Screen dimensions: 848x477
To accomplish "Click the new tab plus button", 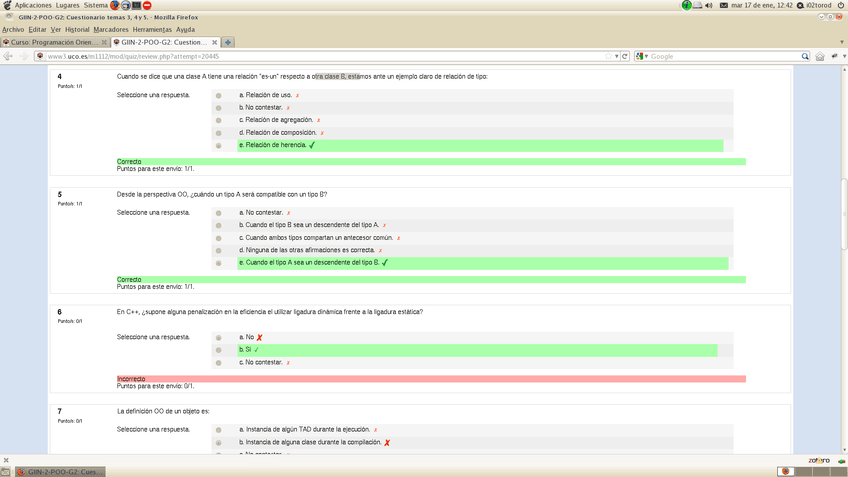I will (228, 42).
